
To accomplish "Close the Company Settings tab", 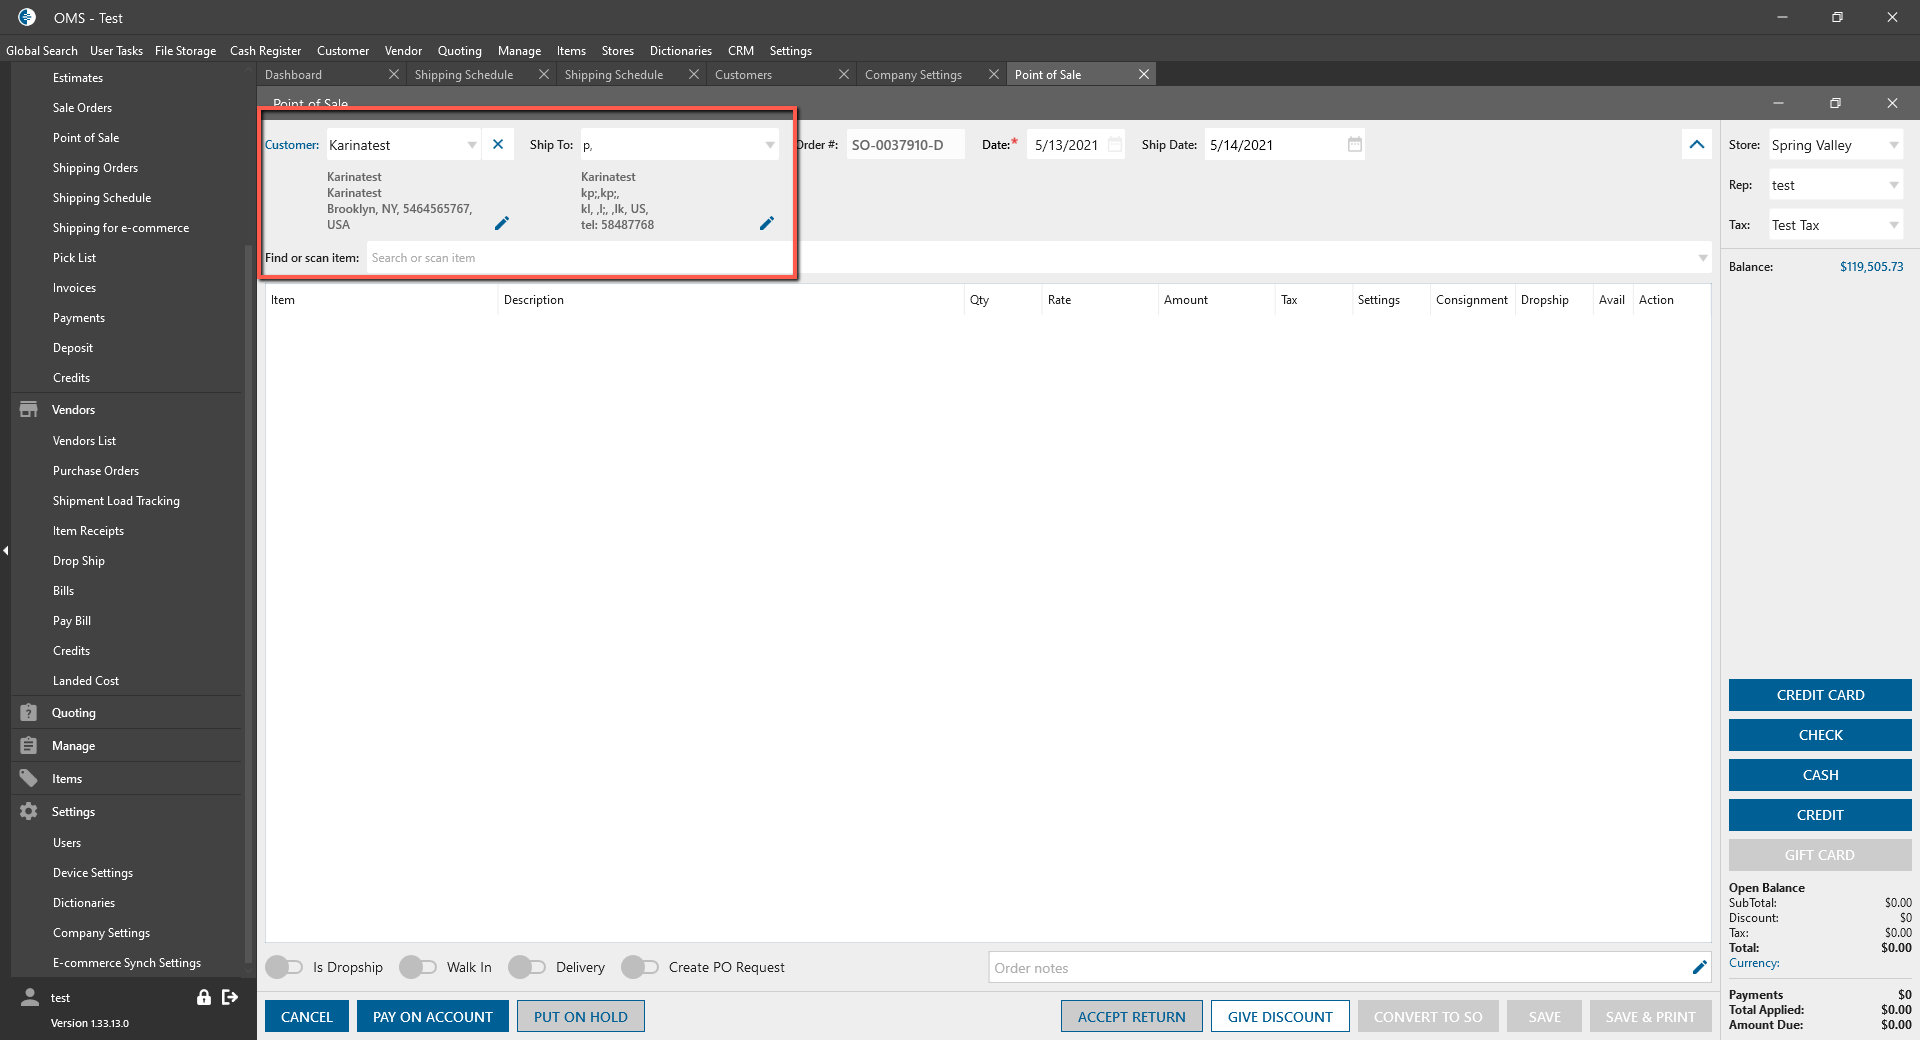I will tap(994, 75).
